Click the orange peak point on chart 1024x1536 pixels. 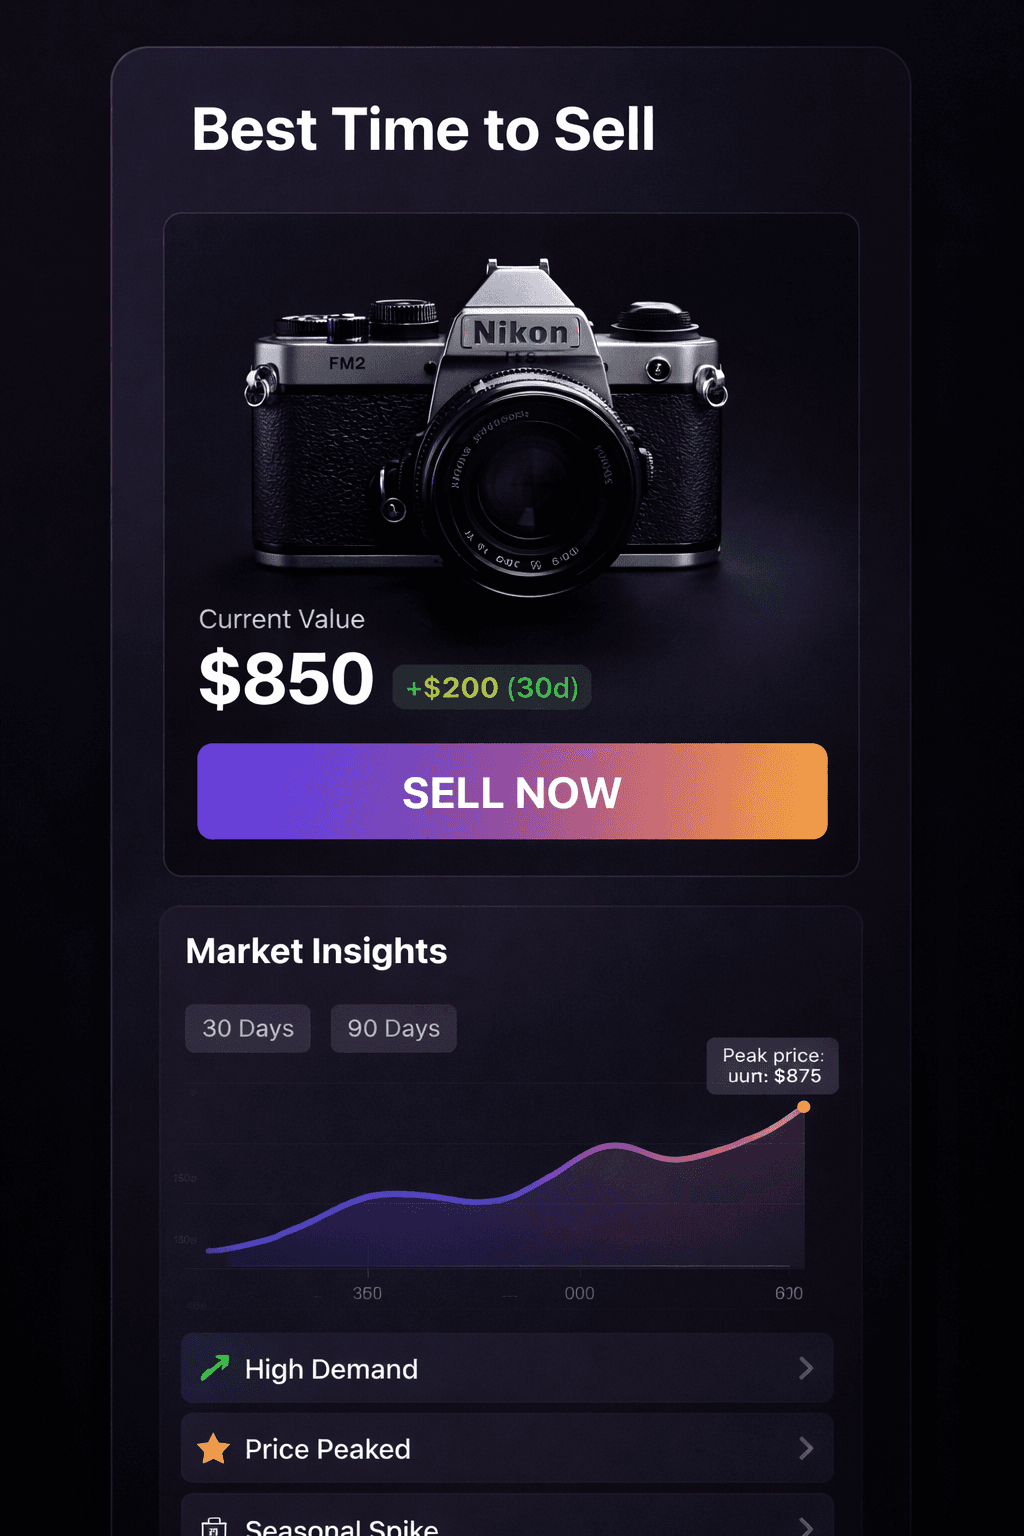[803, 1107]
